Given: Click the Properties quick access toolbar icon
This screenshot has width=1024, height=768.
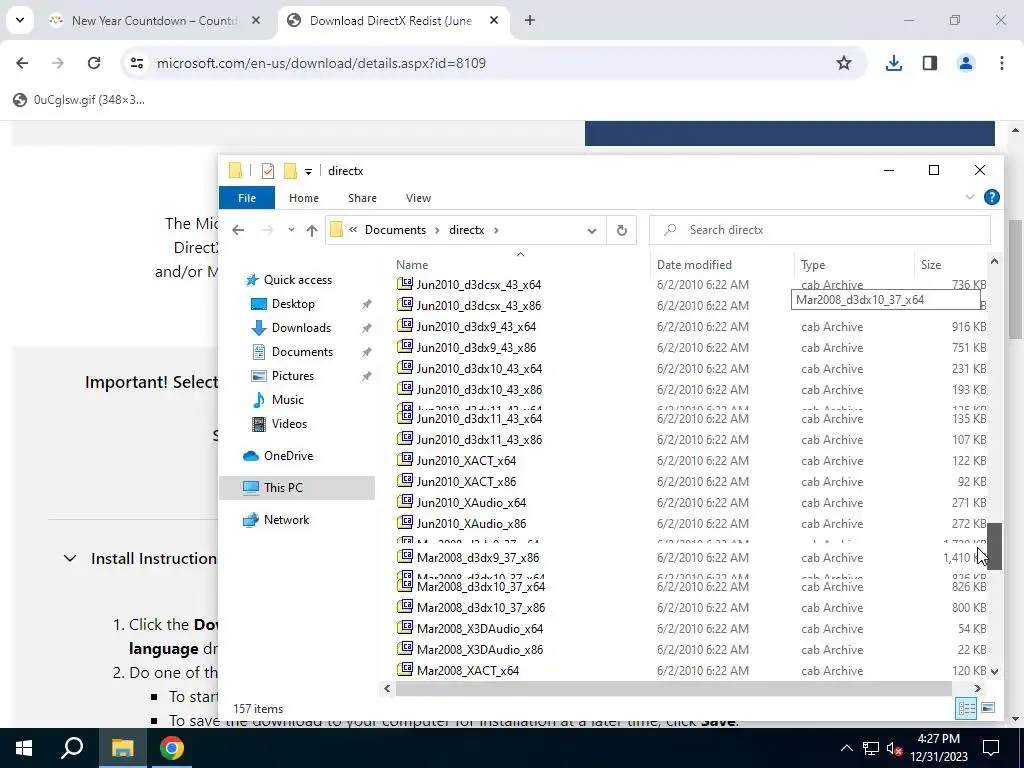Looking at the screenshot, I should [x=268, y=171].
